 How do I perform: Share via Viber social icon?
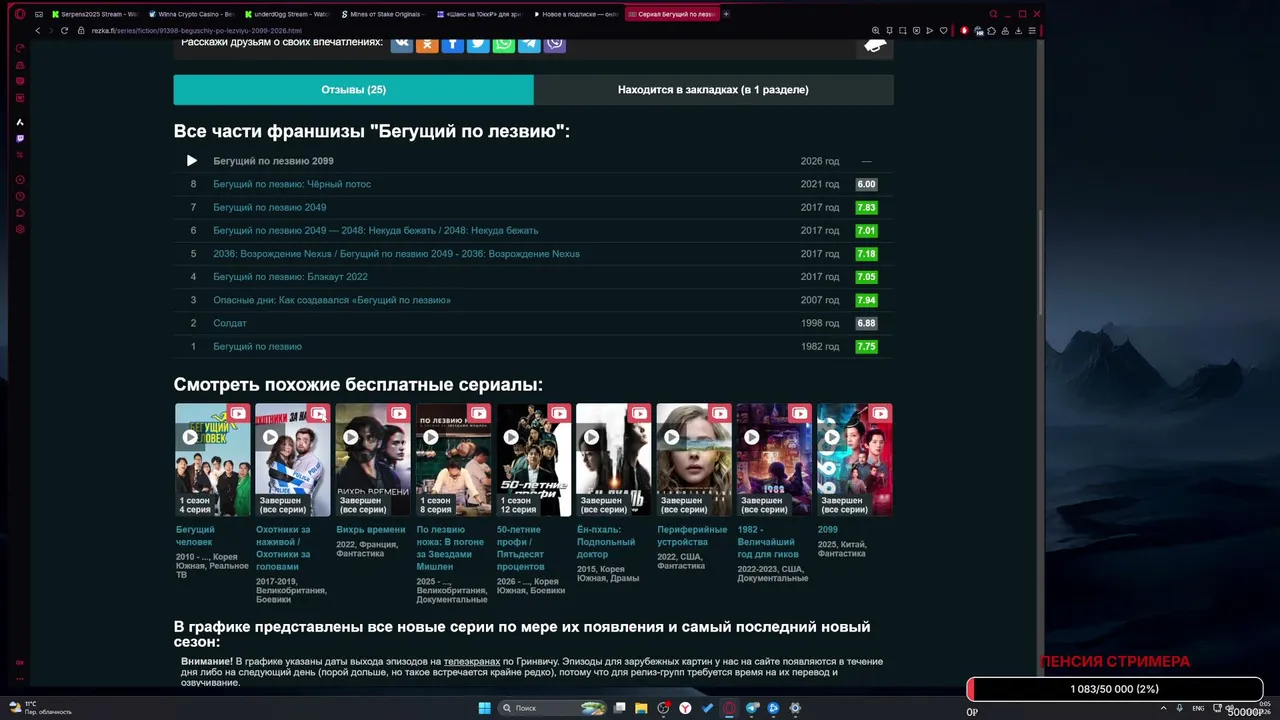tap(555, 43)
